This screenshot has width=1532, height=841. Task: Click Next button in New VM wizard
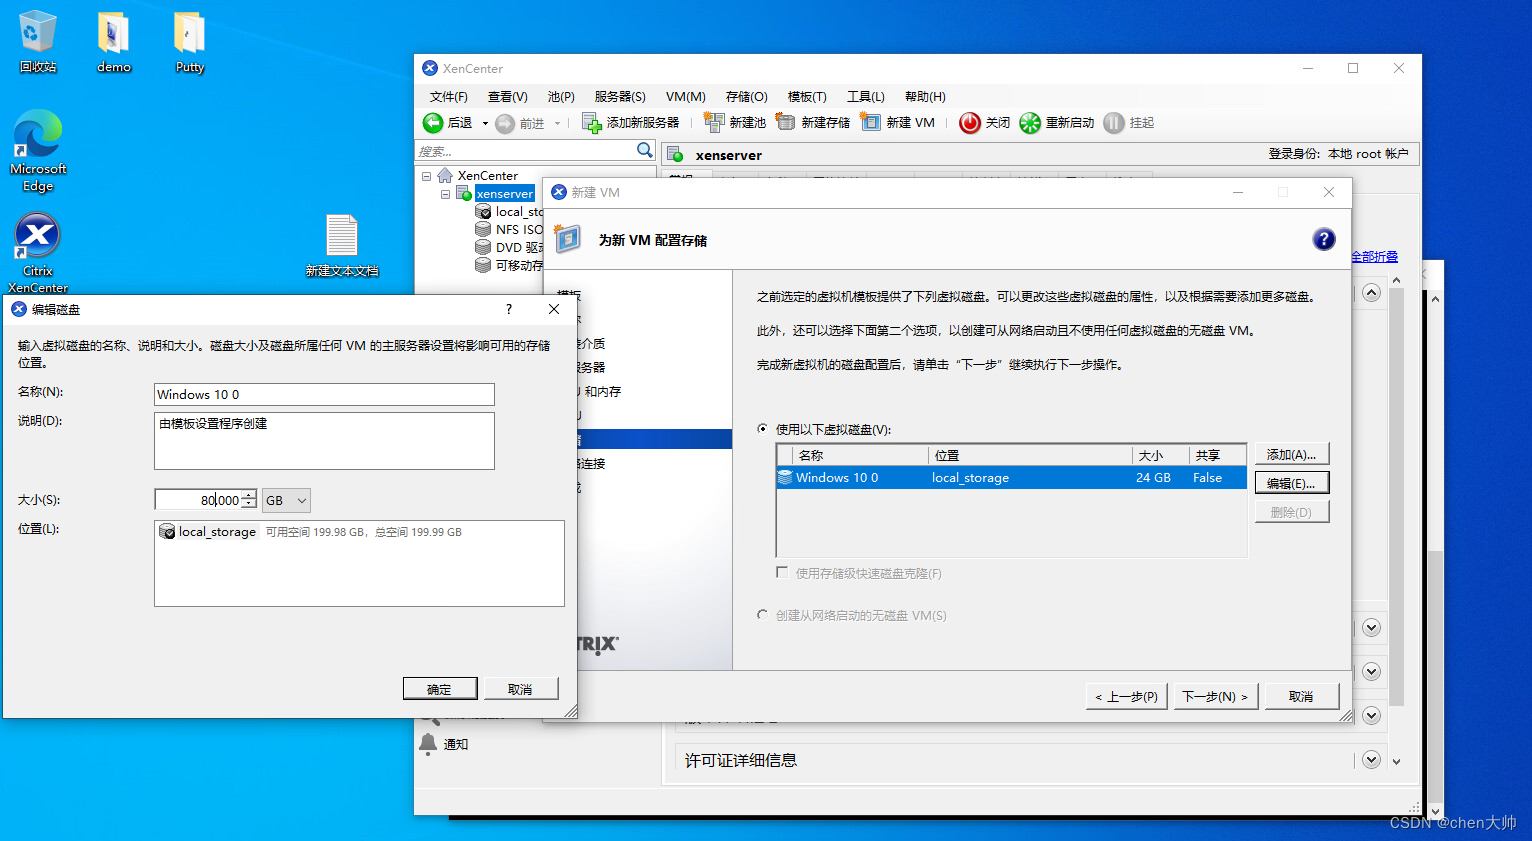[x=1216, y=696]
